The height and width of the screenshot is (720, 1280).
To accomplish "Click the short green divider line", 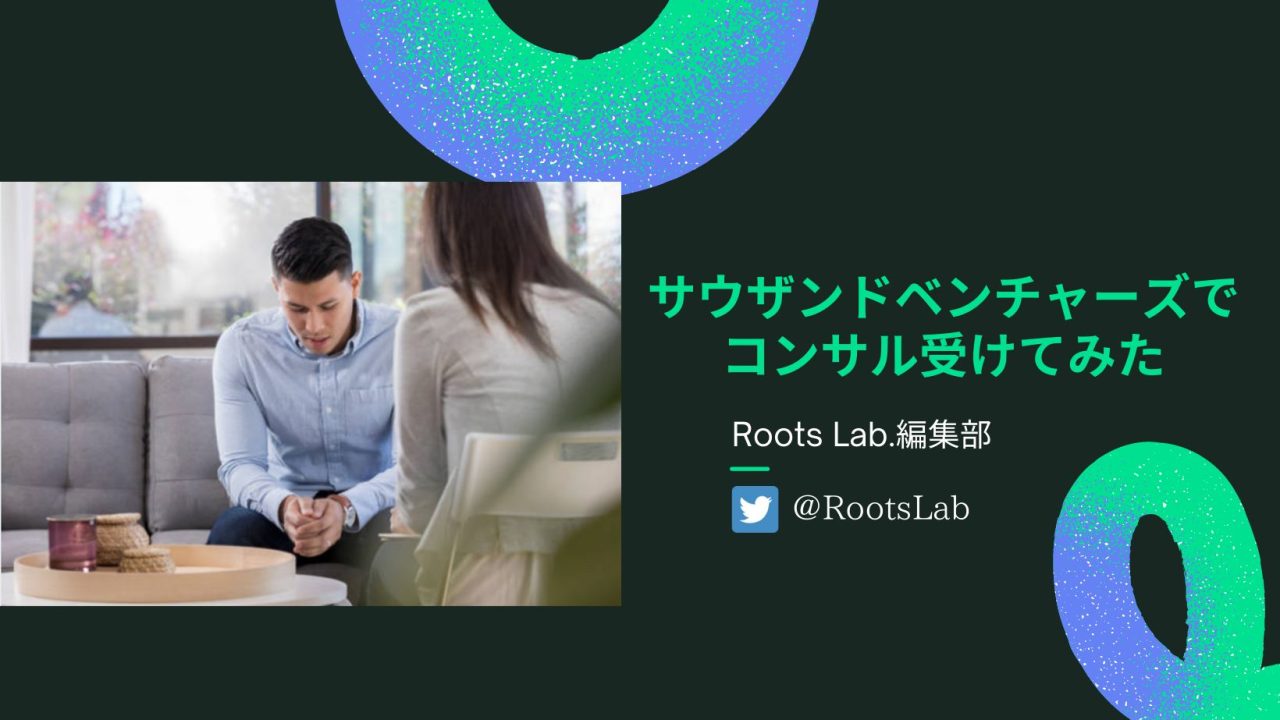I will (x=751, y=468).
